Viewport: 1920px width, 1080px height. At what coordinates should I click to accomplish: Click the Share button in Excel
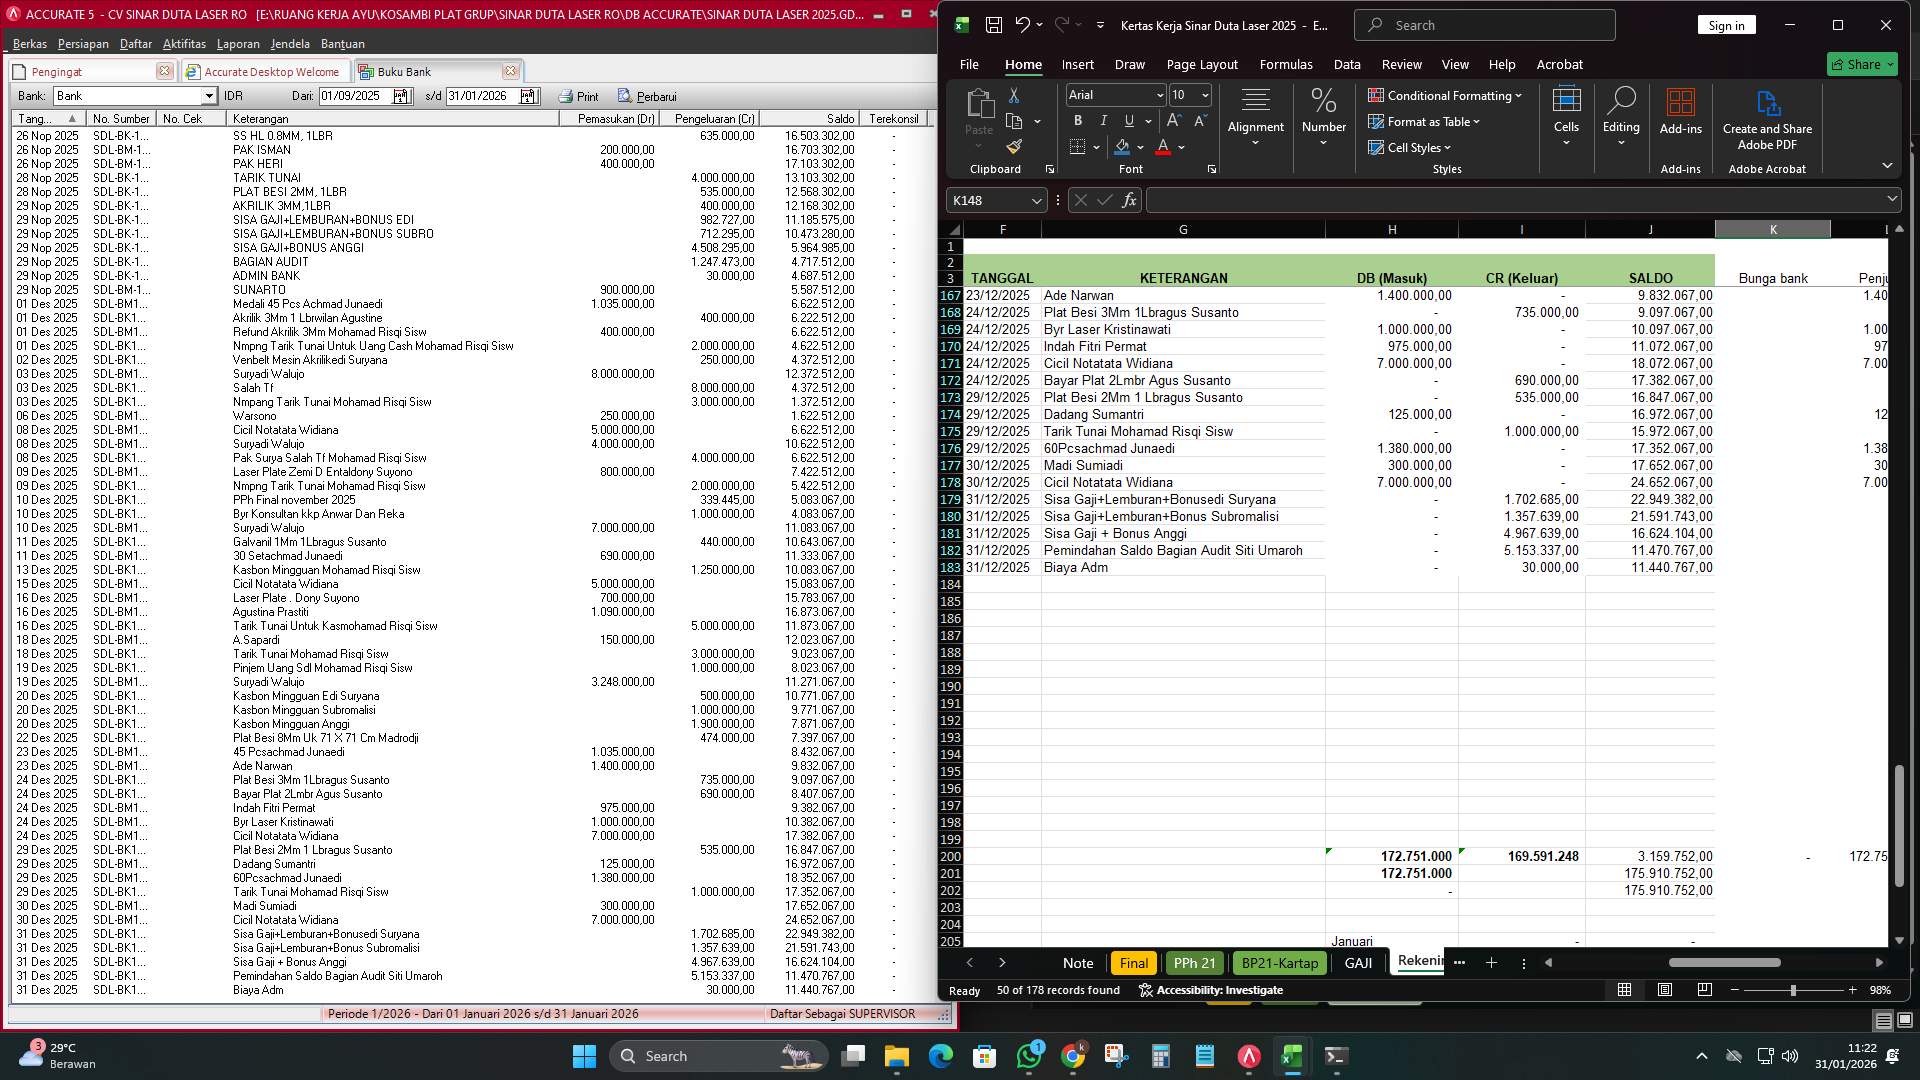[x=1861, y=64]
